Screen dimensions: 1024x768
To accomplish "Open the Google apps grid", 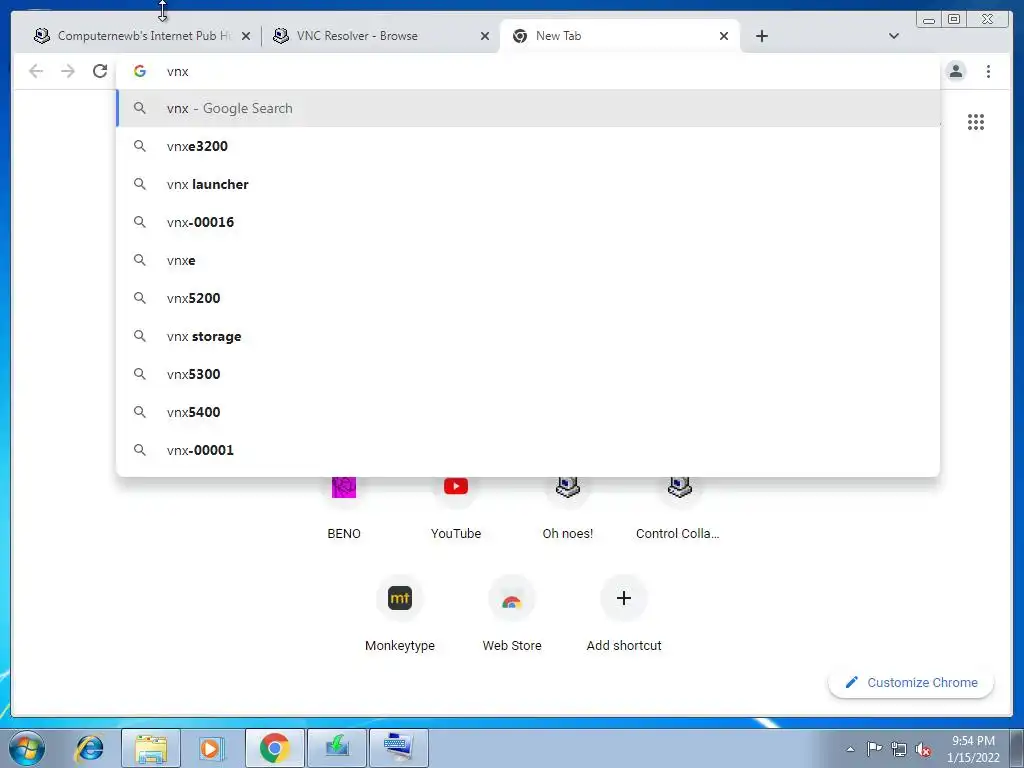I will point(976,122).
